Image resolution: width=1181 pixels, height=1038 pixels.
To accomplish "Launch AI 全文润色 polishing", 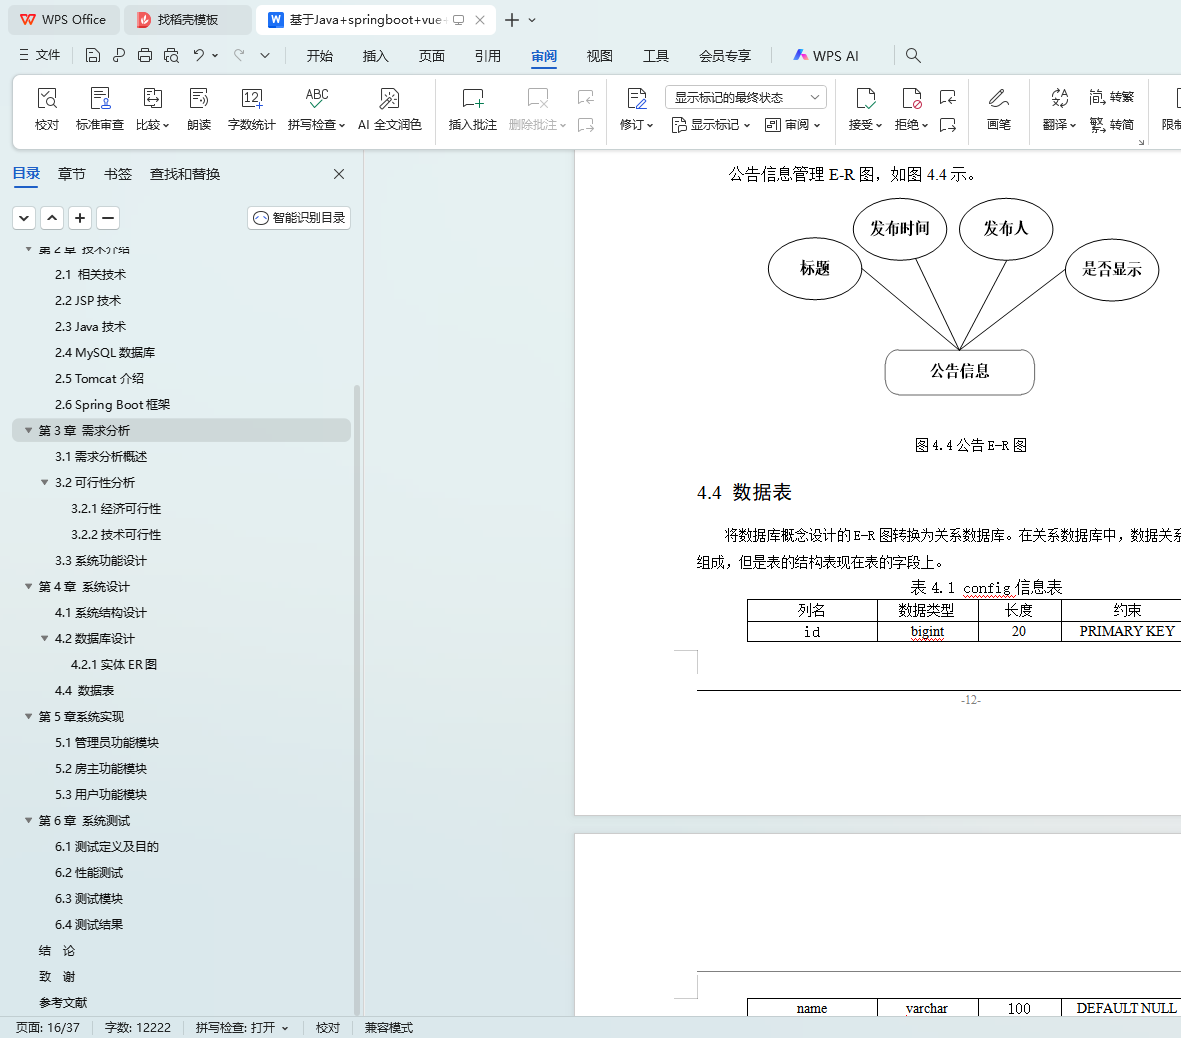I will (389, 108).
